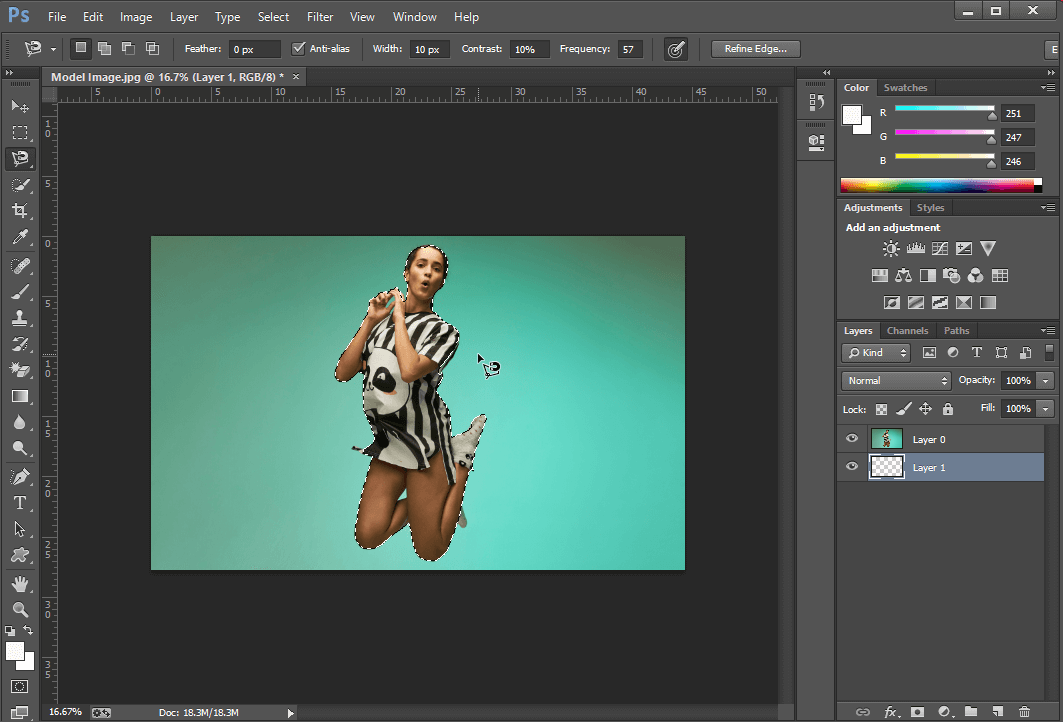
Task: Open the layer Opacity dropdown arrow
Action: (x=1046, y=381)
